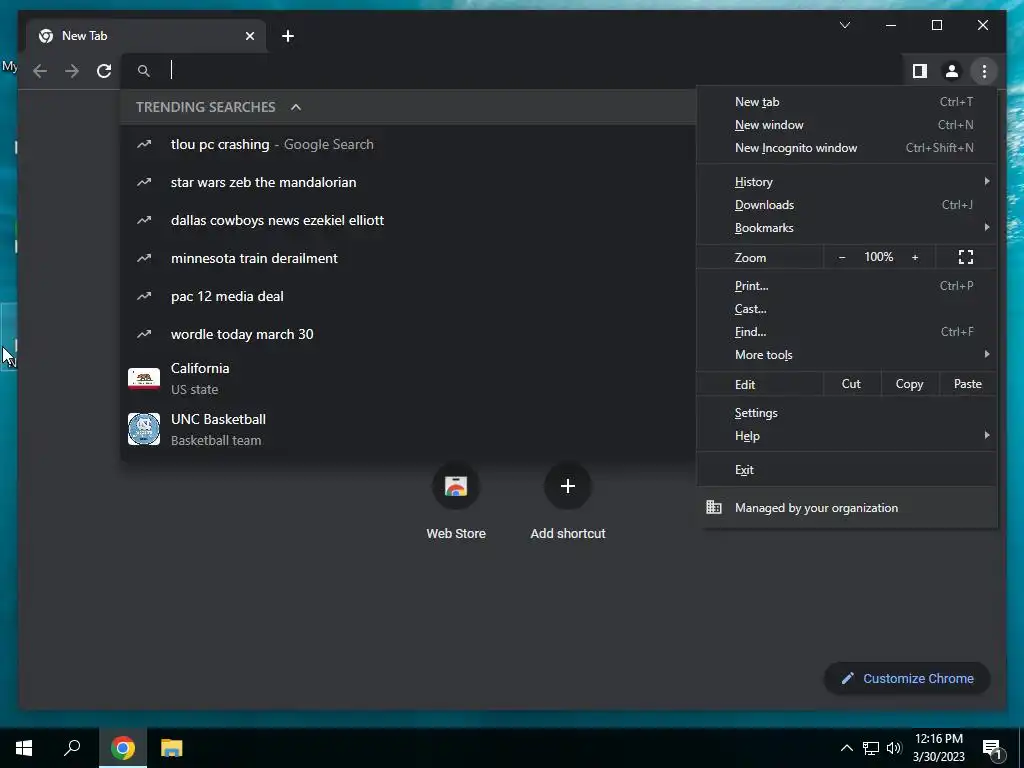Screen dimensions: 1024x768
Task: Expand the History submenu
Action: [x=847, y=182]
